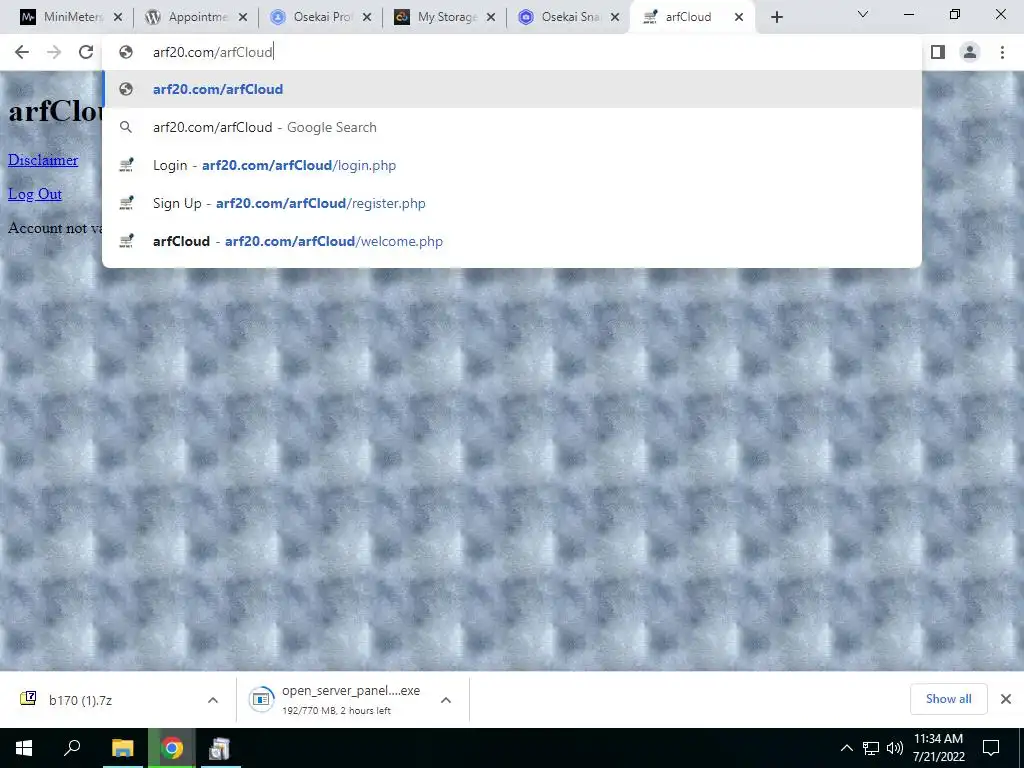This screenshot has height=768, width=1024.
Task: Open the volume tray icon
Action: point(895,748)
